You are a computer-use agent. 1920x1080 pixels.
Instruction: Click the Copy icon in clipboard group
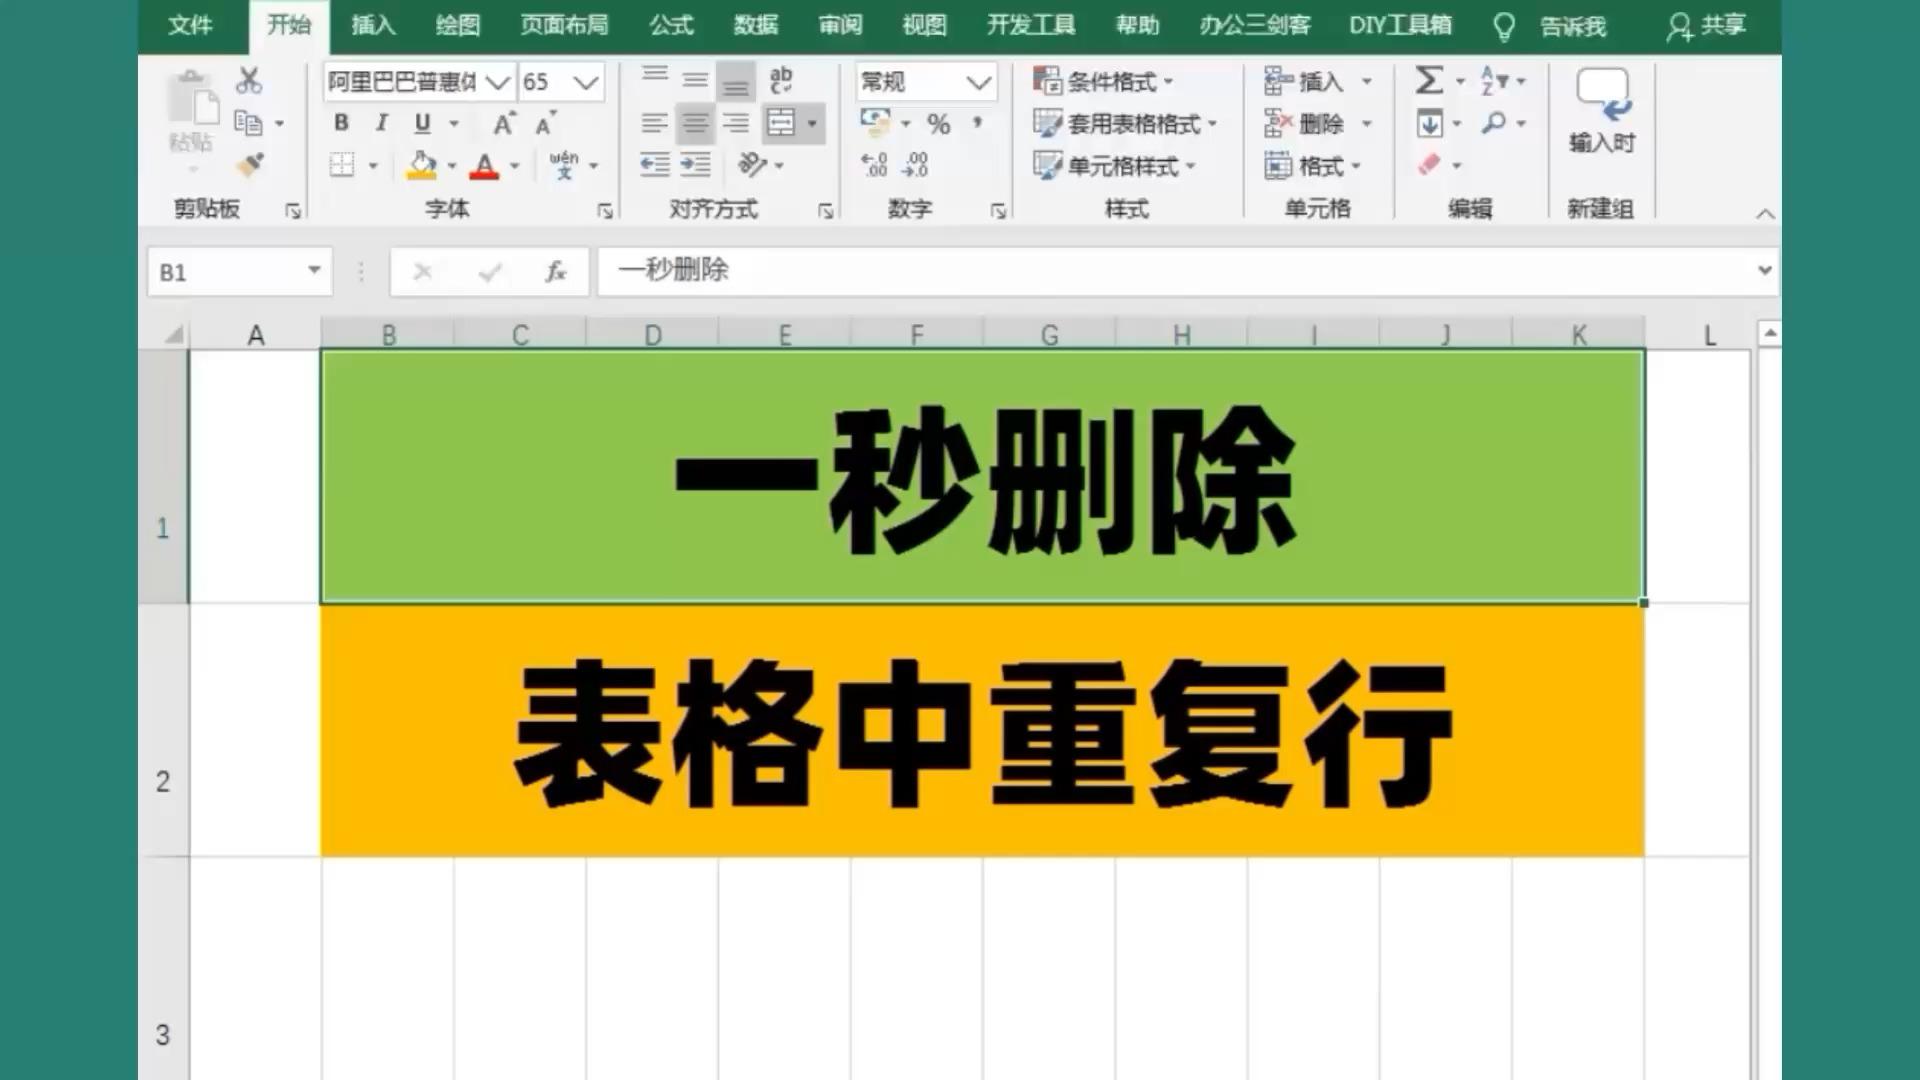coord(248,123)
